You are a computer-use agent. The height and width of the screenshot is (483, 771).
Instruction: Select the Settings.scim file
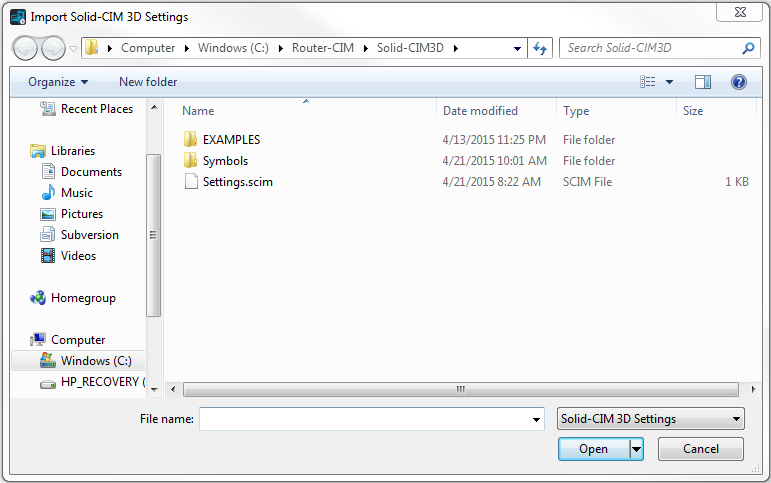[x=237, y=182]
